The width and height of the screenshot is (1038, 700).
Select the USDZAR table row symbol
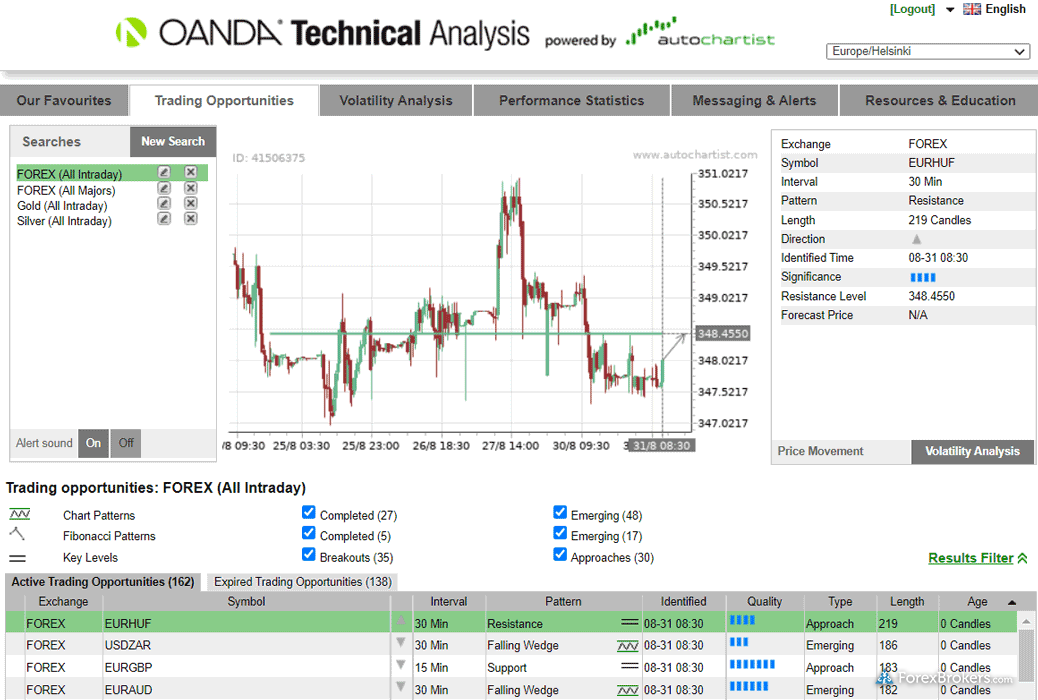(128, 645)
